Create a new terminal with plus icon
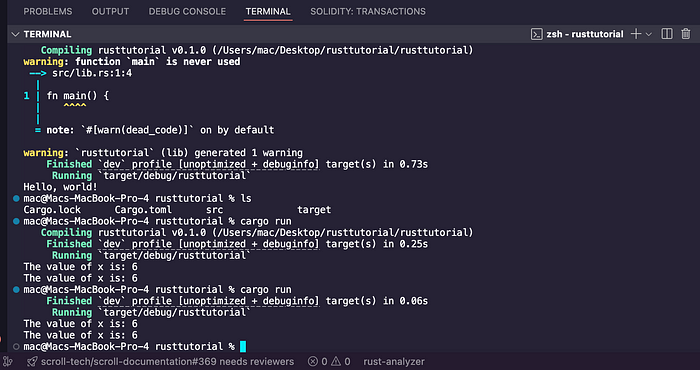This screenshot has height=370, width=700. (x=636, y=34)
